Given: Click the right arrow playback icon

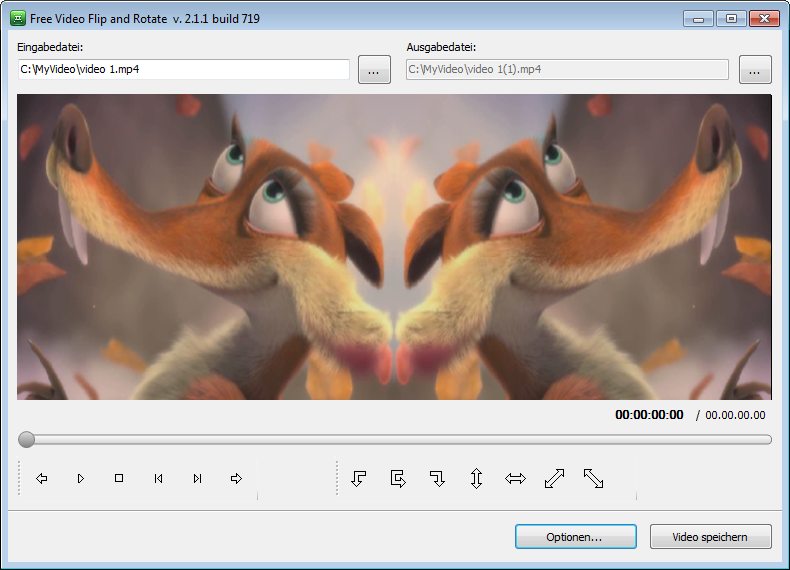Looking at the screenshot, I should click(x=236, y=479).
